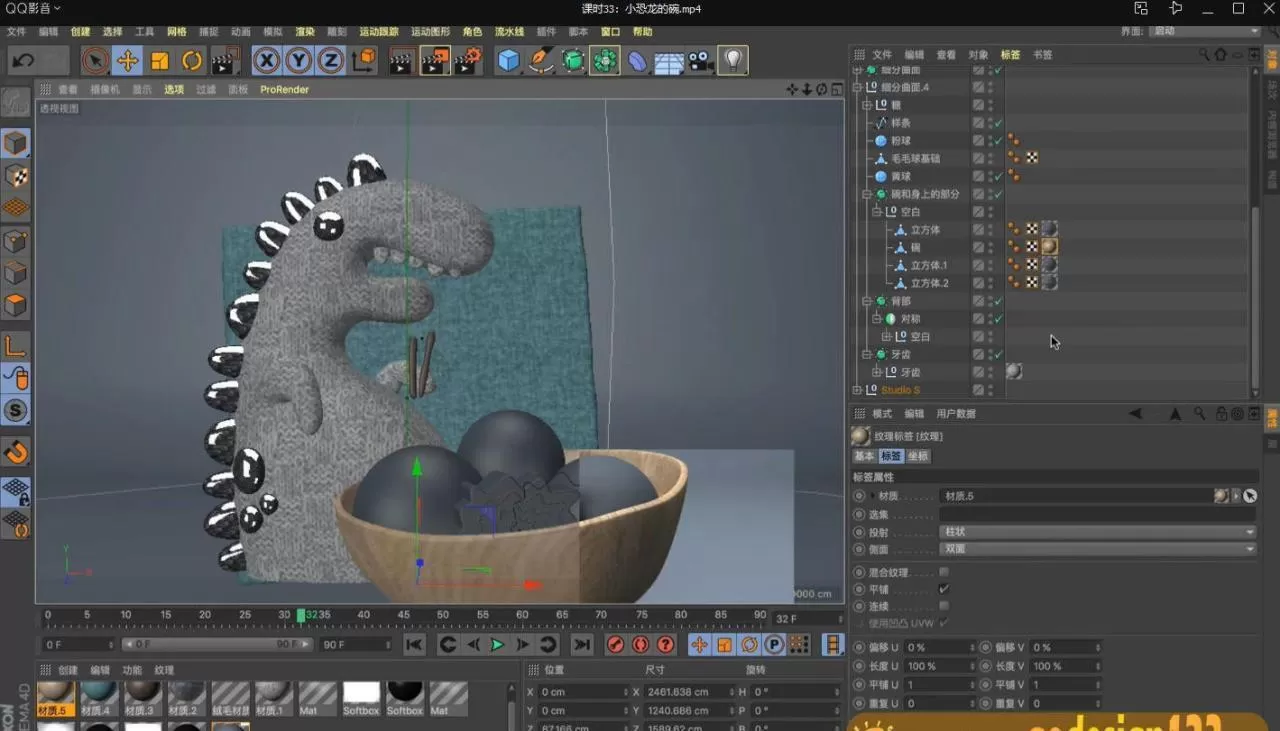Select the Scale tool
The height and width of the screenshot is (731, 1280).
tap(158, 61)
